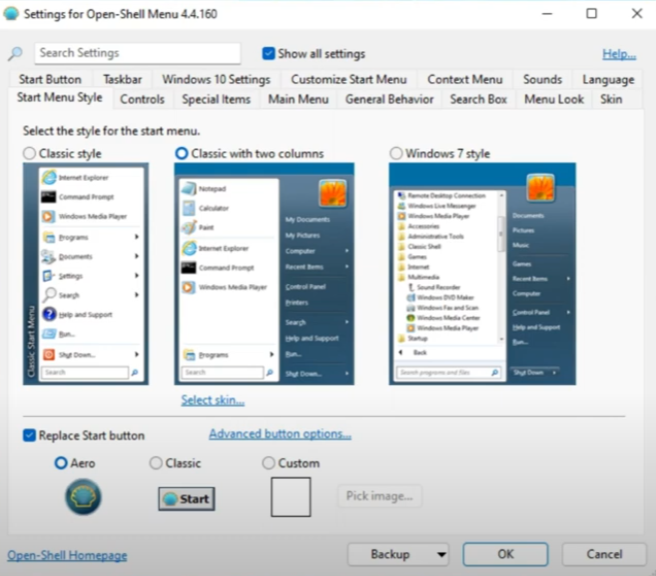Click the Help... link
Image resolution: width=656 pixels, height=576 pixels.
coord(619,54)
